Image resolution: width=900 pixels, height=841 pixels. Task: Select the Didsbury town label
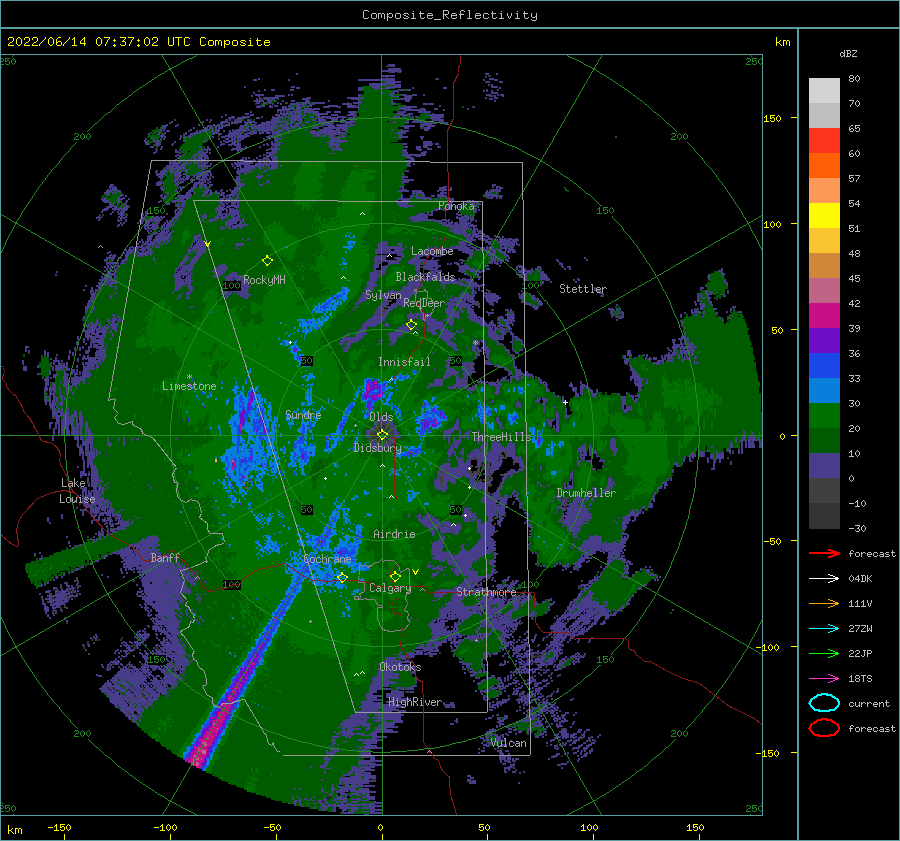(x=378, y=448)
